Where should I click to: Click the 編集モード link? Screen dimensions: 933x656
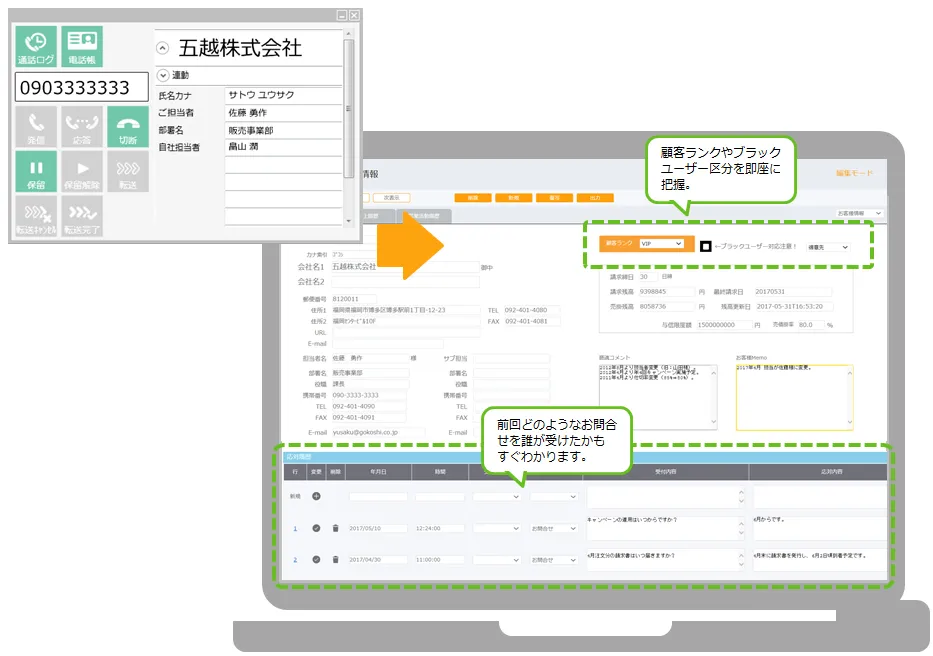click(x=854, y=173)
